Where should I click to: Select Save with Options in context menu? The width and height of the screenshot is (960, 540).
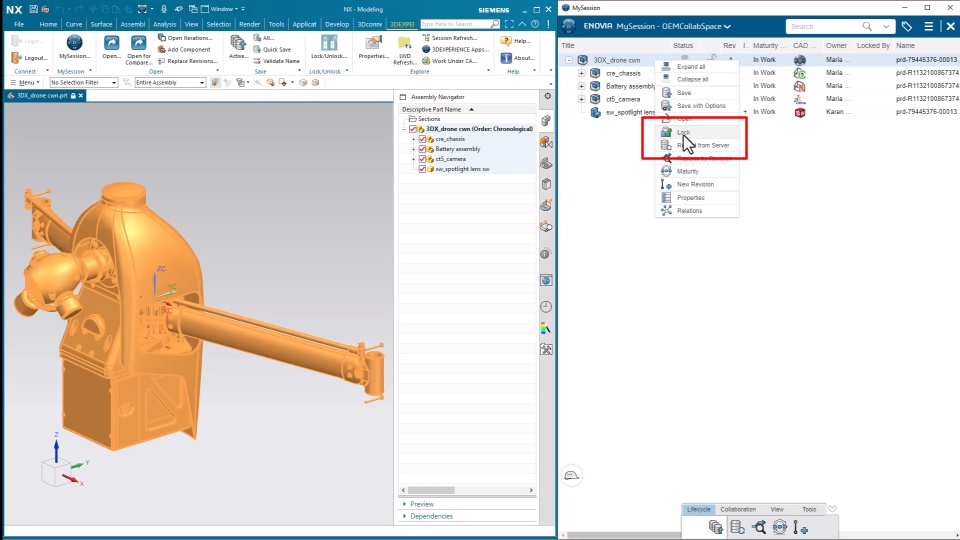click(697, 105)
